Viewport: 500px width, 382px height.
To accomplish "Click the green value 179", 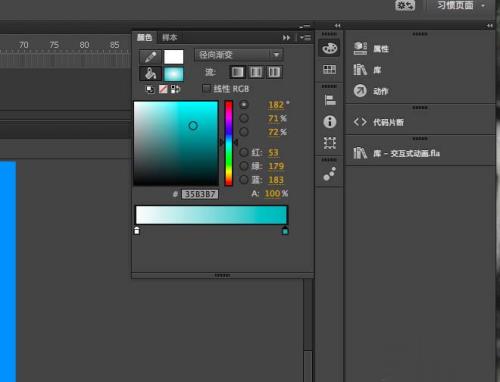I will [x=276, y=166].
